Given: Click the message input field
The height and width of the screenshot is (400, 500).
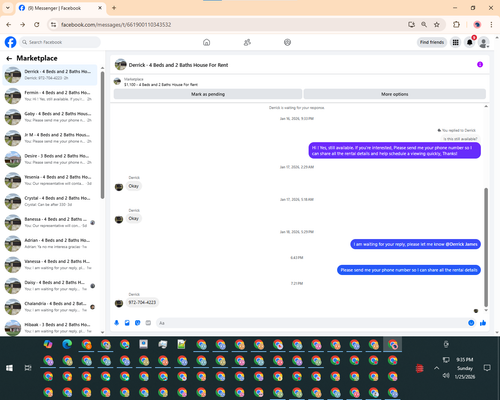Looking at the screenshot, I should pos(312,323).
